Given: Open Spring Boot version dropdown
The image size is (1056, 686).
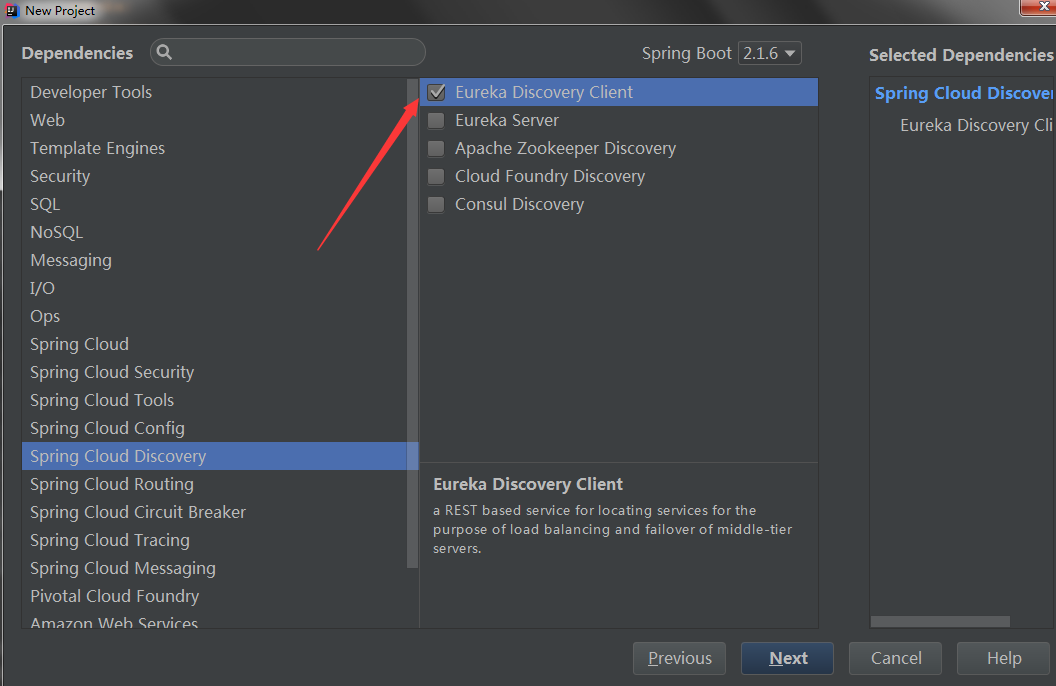Looking at the screenshot, I should [x=770, y=53].
